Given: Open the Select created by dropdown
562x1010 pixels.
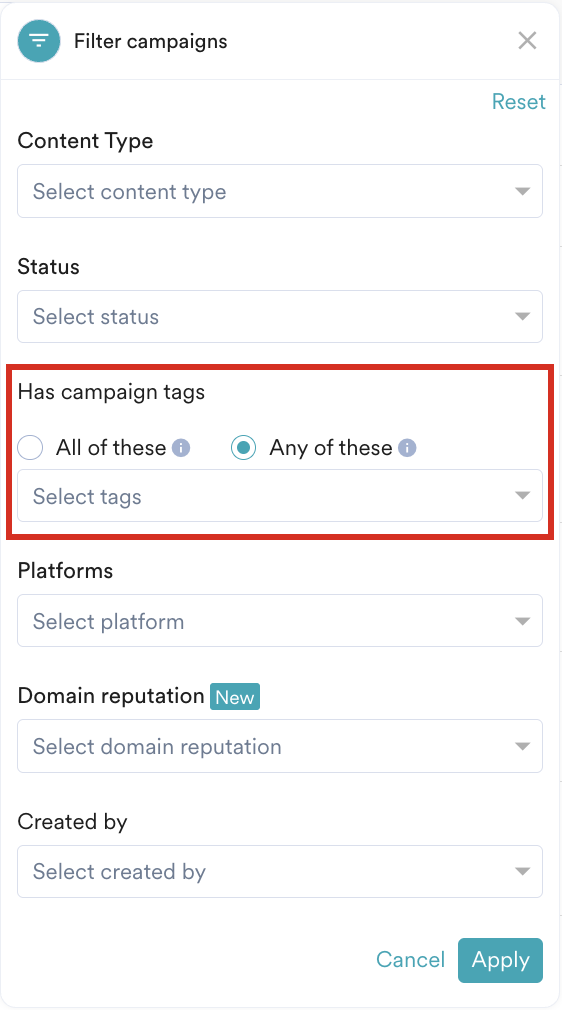Looking at the screenshot, I should 280,872.
